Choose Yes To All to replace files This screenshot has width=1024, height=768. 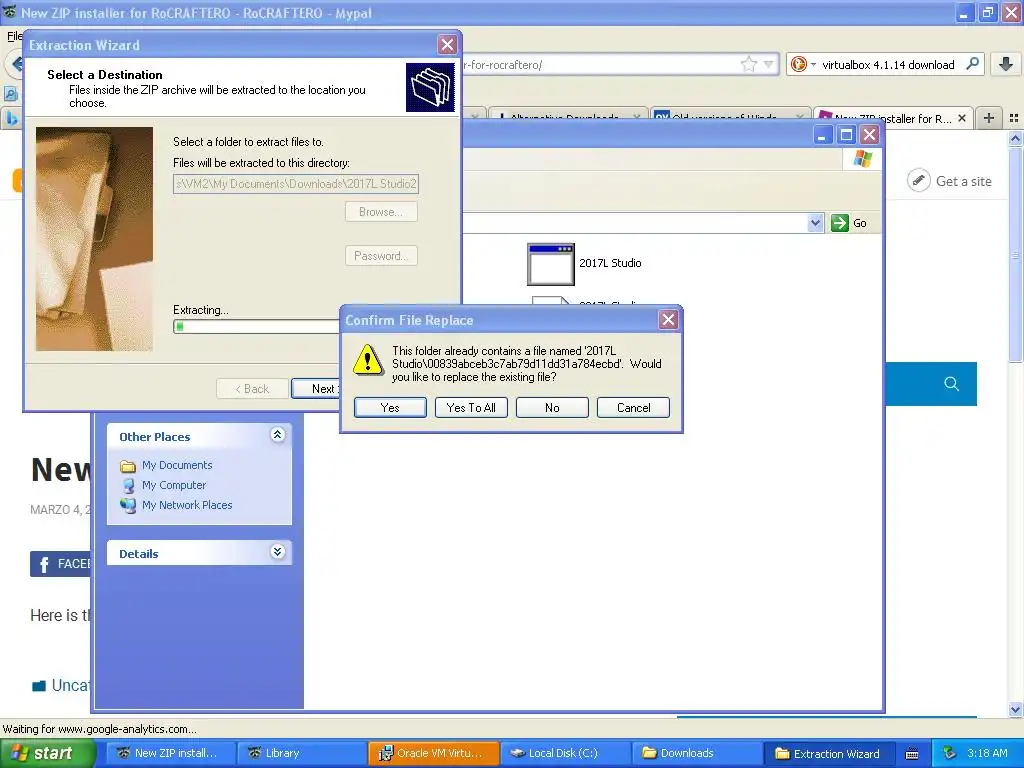pyautogui.click(x=471, y=408)
